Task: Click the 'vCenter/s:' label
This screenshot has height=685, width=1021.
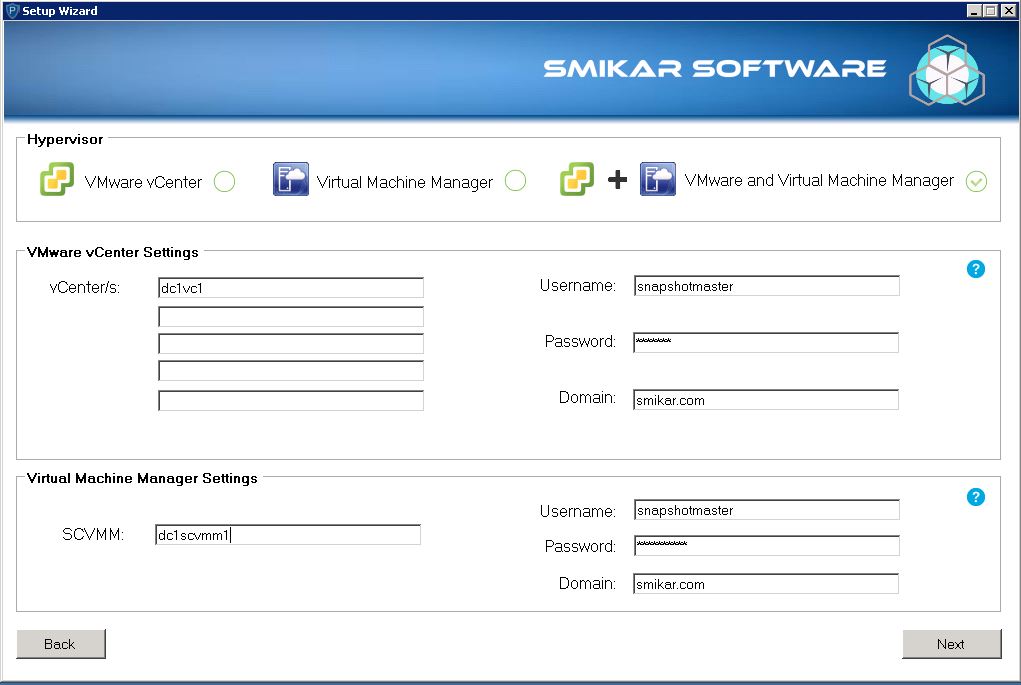Action: coord(85,287)
